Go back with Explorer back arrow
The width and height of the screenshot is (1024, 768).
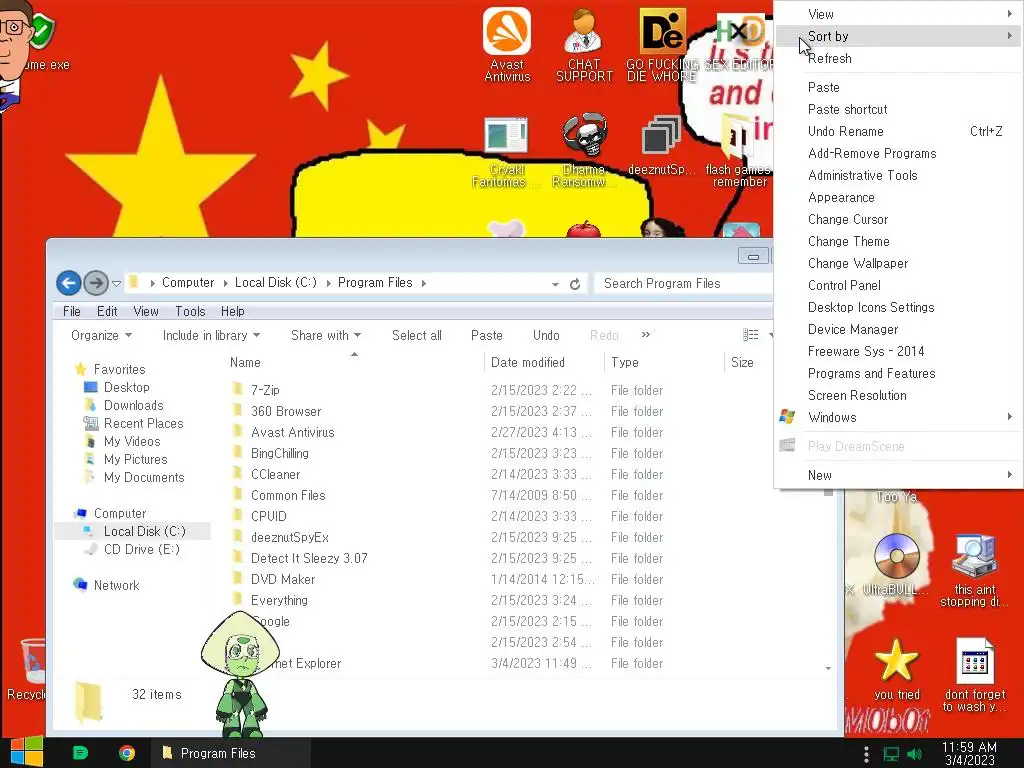[x=69, y=283]
